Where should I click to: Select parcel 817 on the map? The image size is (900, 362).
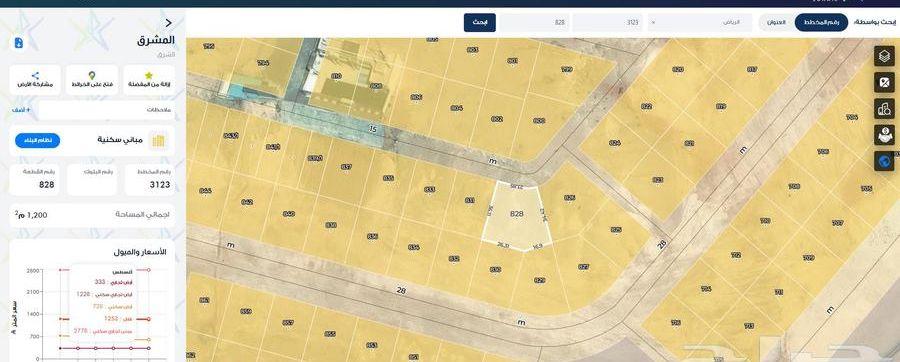point(752,69)
